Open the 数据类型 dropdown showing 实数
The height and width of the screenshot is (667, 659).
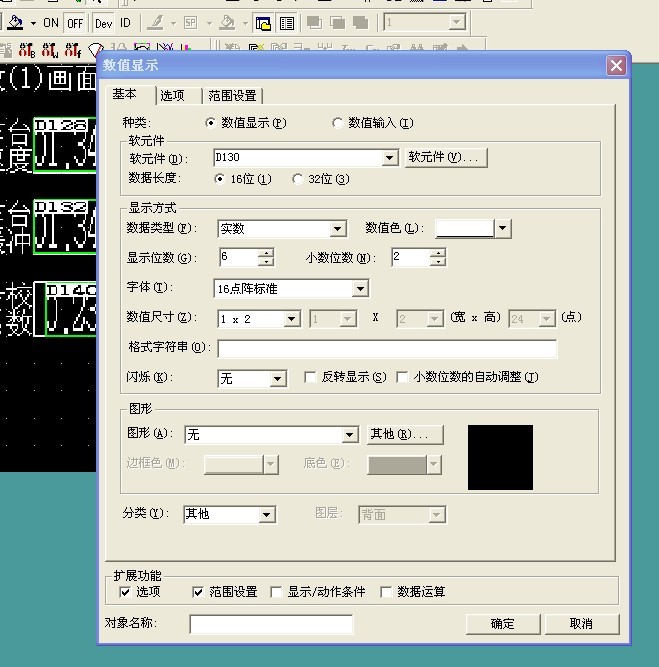(x=337, y=229)
